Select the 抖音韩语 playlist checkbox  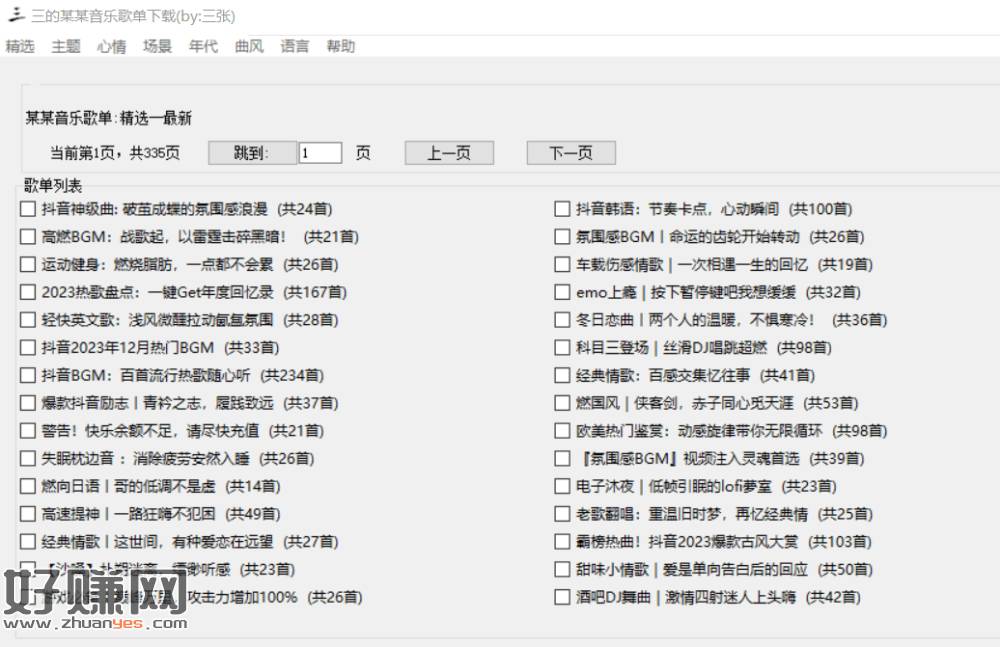click(562, 209)
